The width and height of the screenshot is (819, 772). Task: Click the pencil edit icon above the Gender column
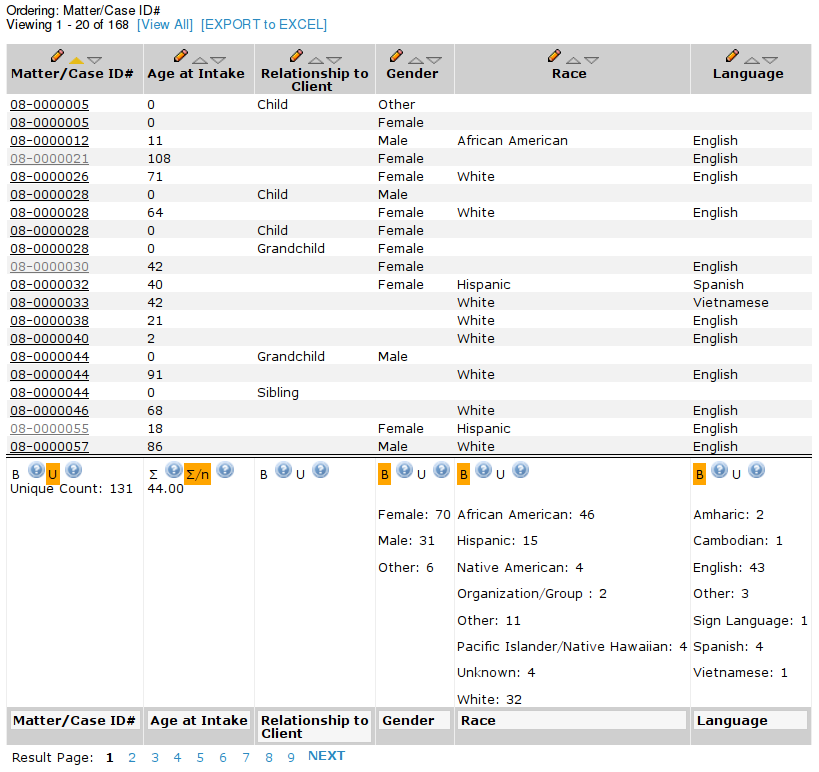(x=396, y=56)
